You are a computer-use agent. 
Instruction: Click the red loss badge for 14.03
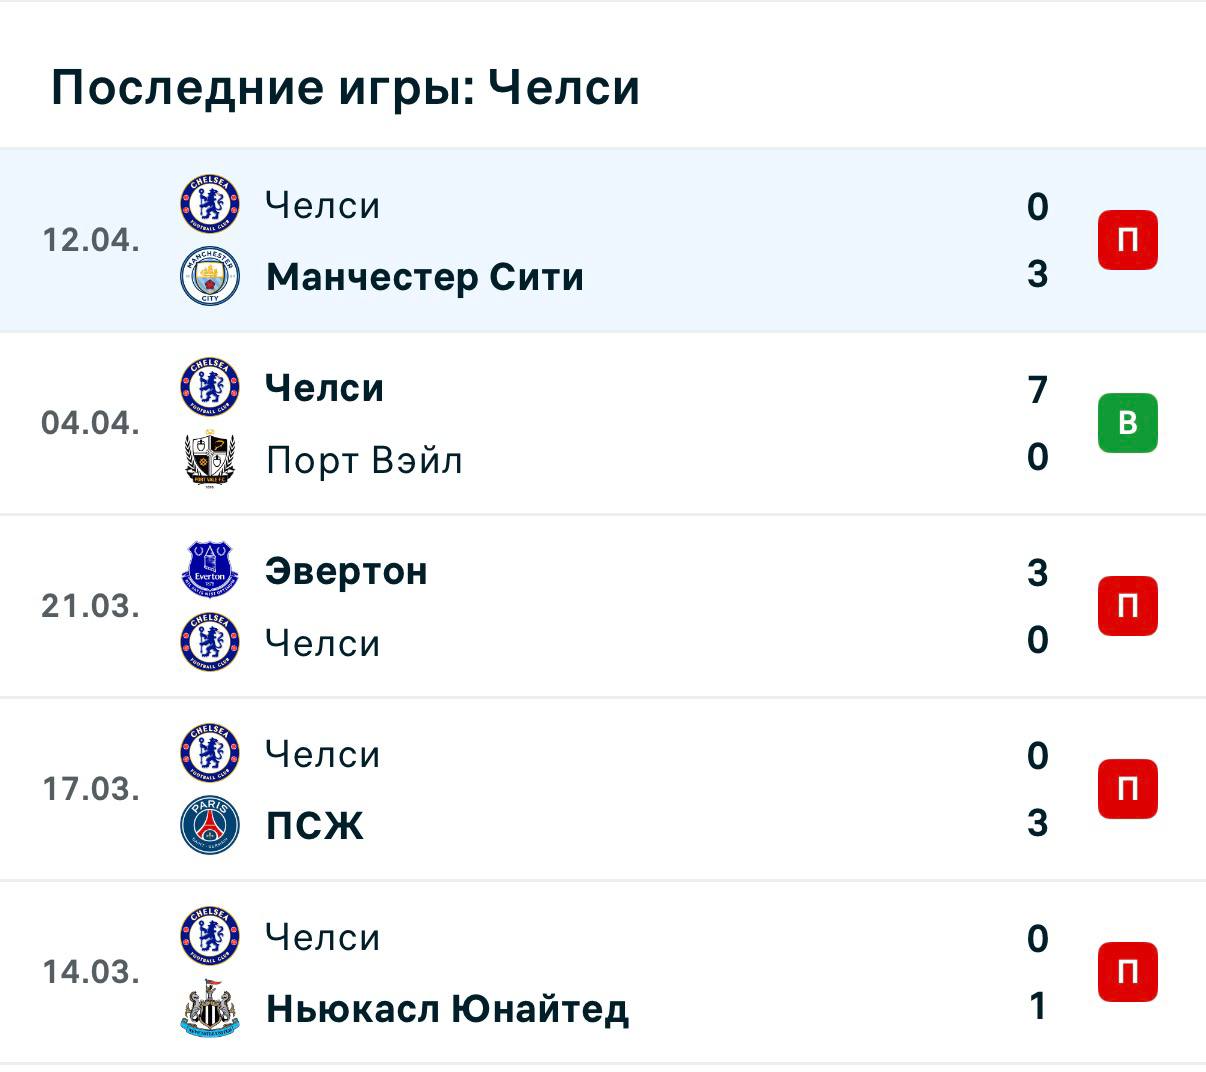(x=1127, y=972)
